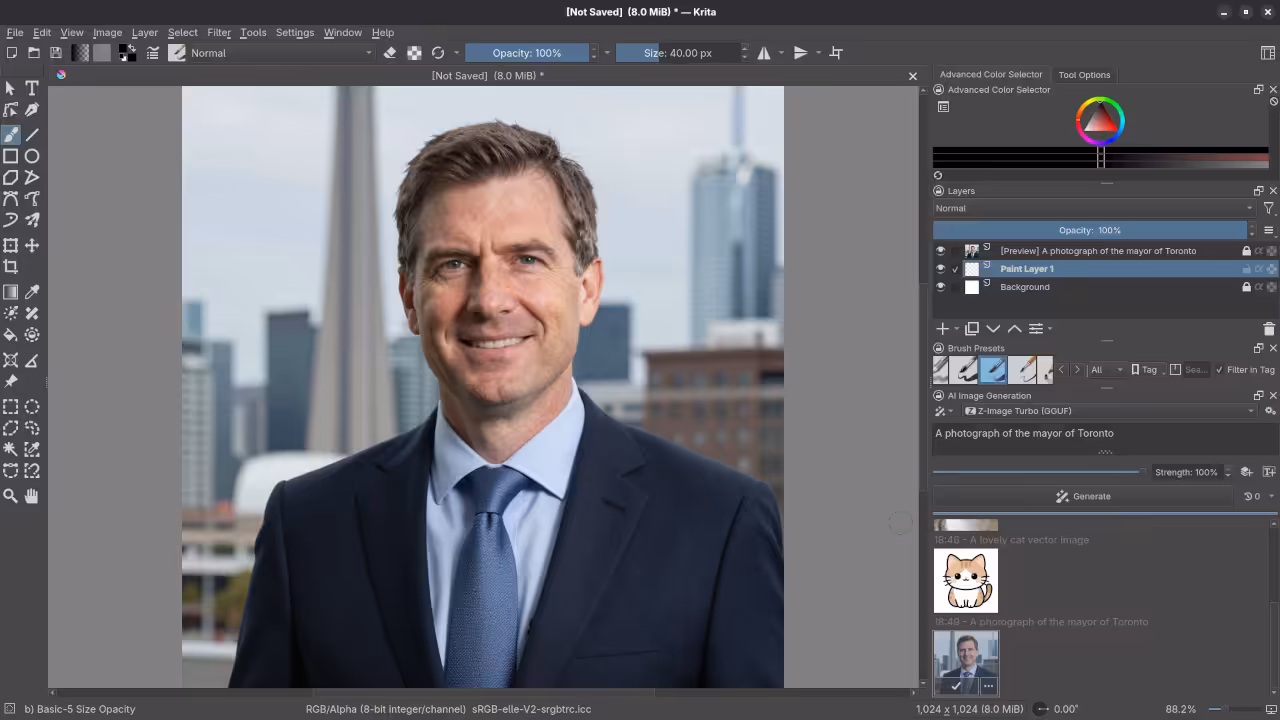Hide the Background layer
The width and height of the screenshot is (1280, 720).
(940, 287)
